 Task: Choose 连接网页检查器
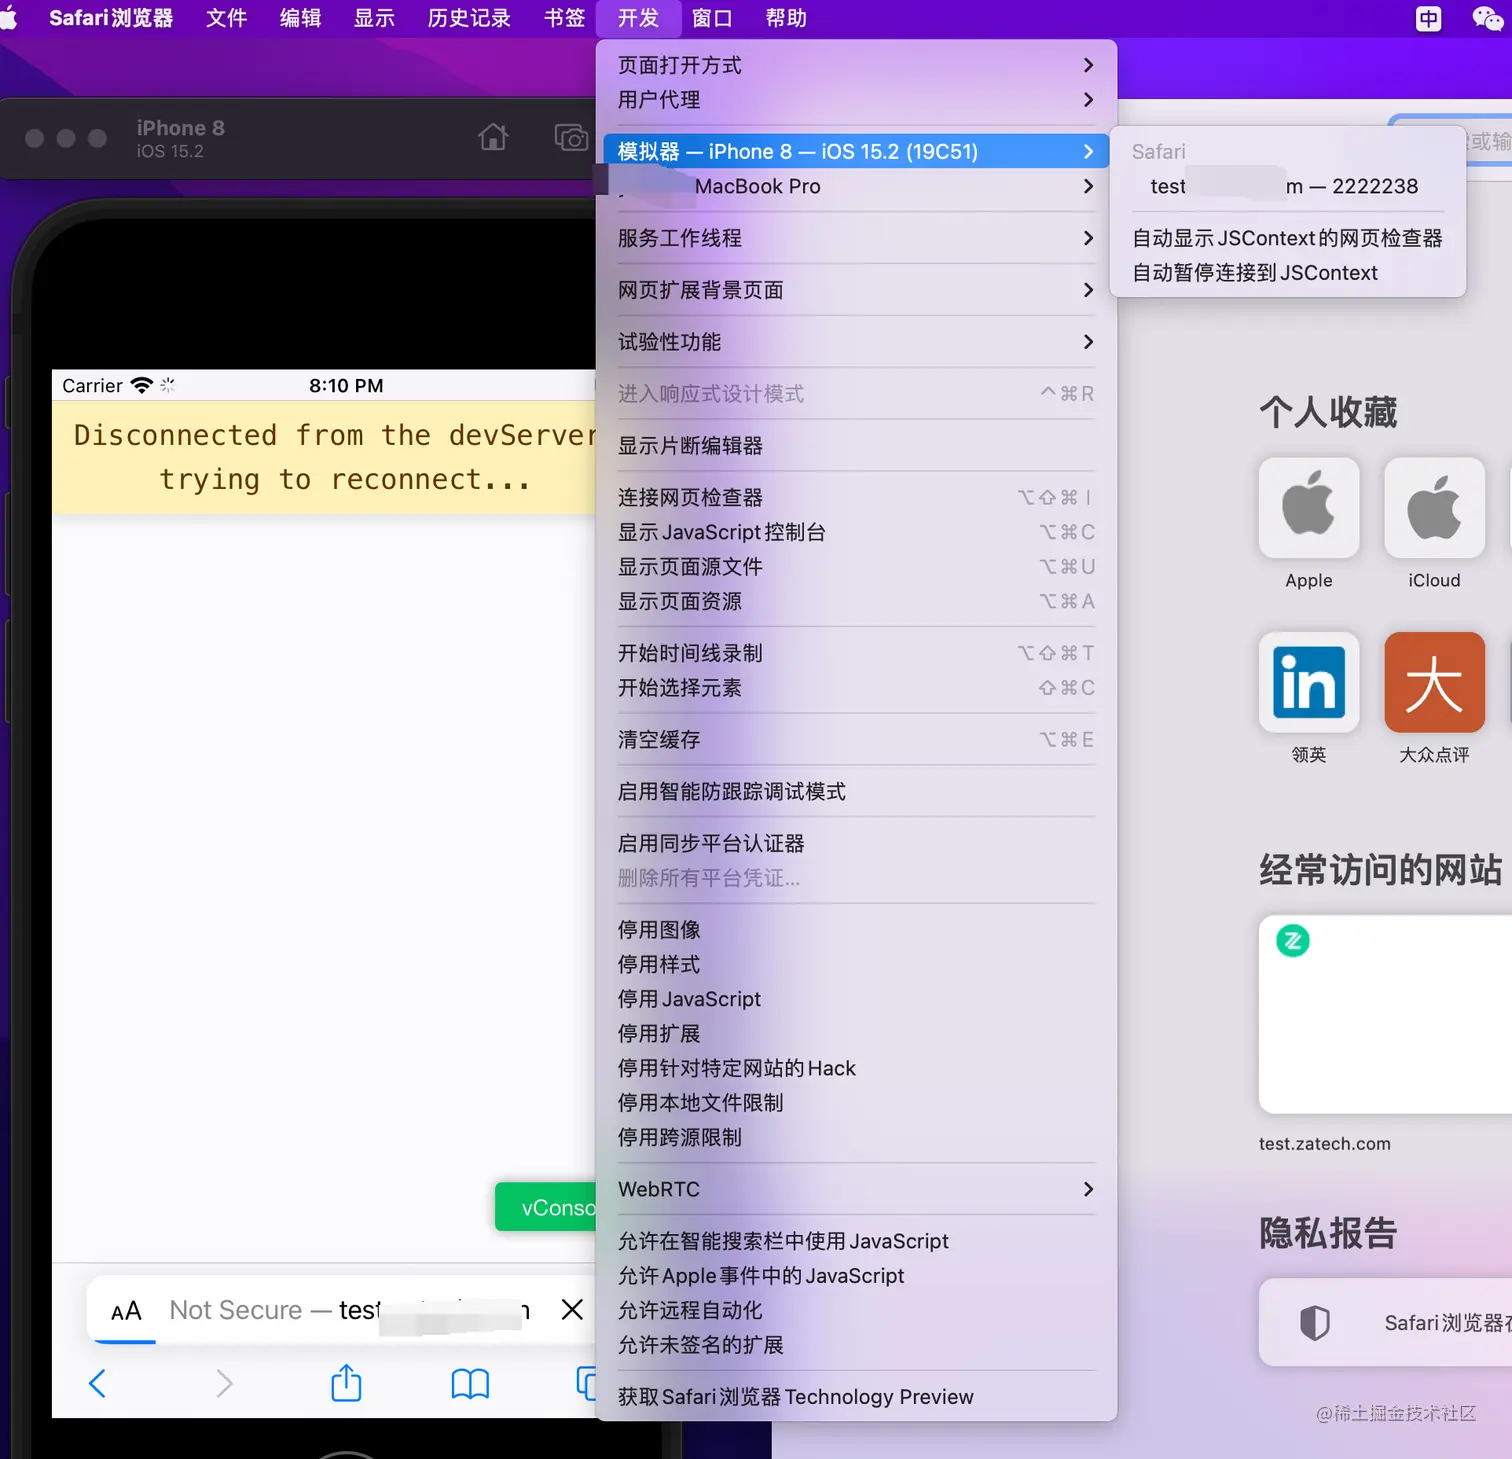pos(856,497)
